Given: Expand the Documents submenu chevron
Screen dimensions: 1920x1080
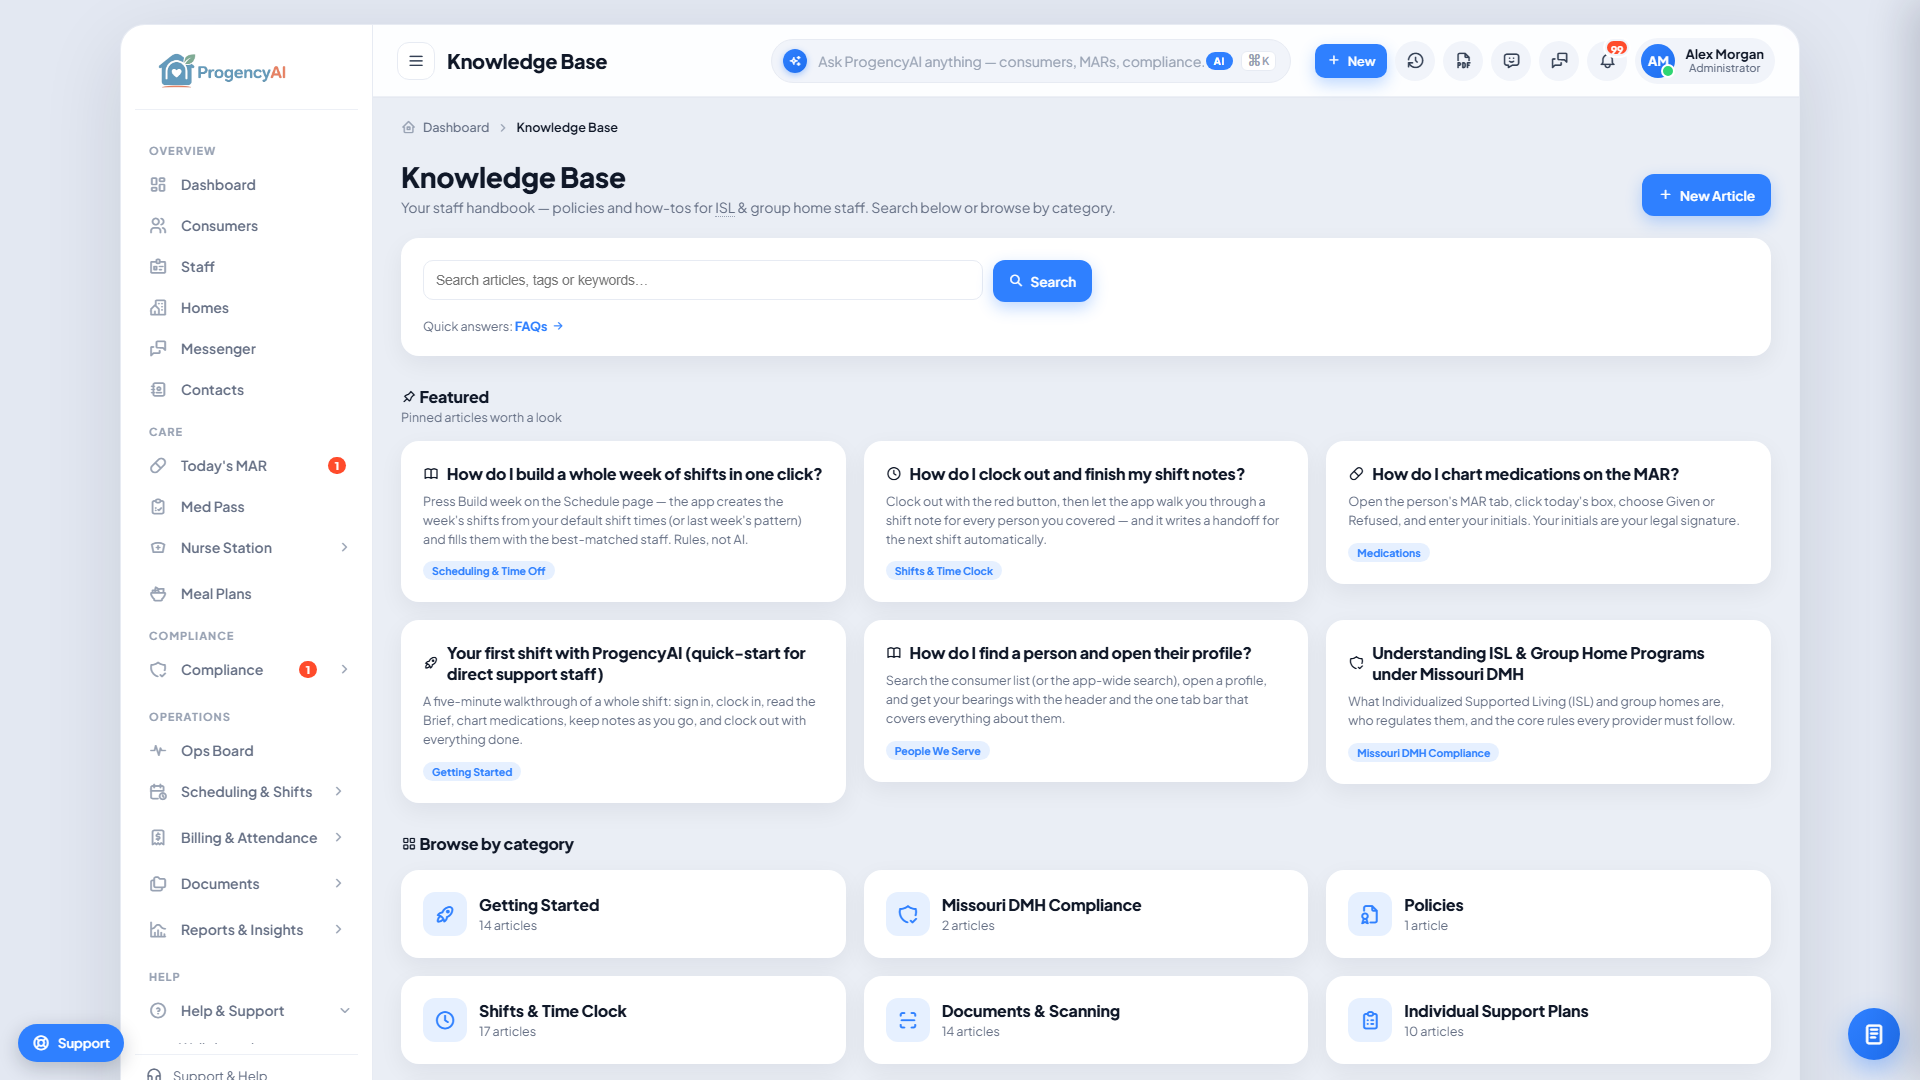Looking at the screenshot, I should (338, 884).
